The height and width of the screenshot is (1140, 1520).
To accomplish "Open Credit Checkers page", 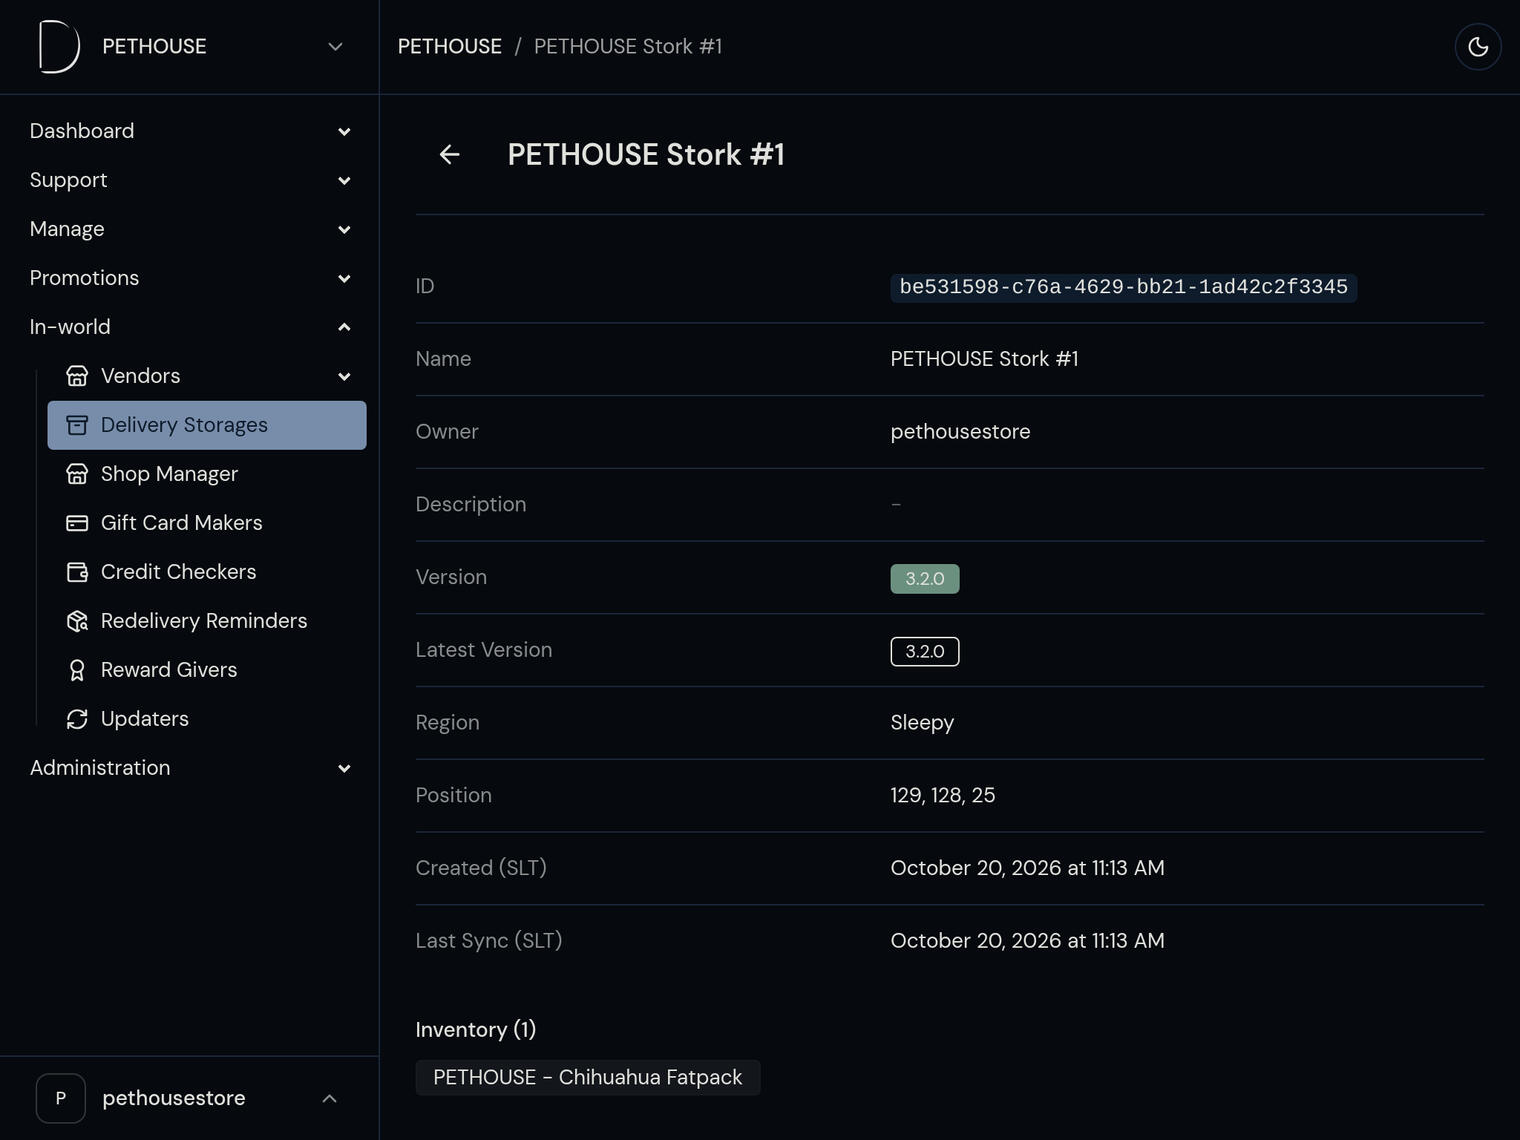I will coord(207,572).
